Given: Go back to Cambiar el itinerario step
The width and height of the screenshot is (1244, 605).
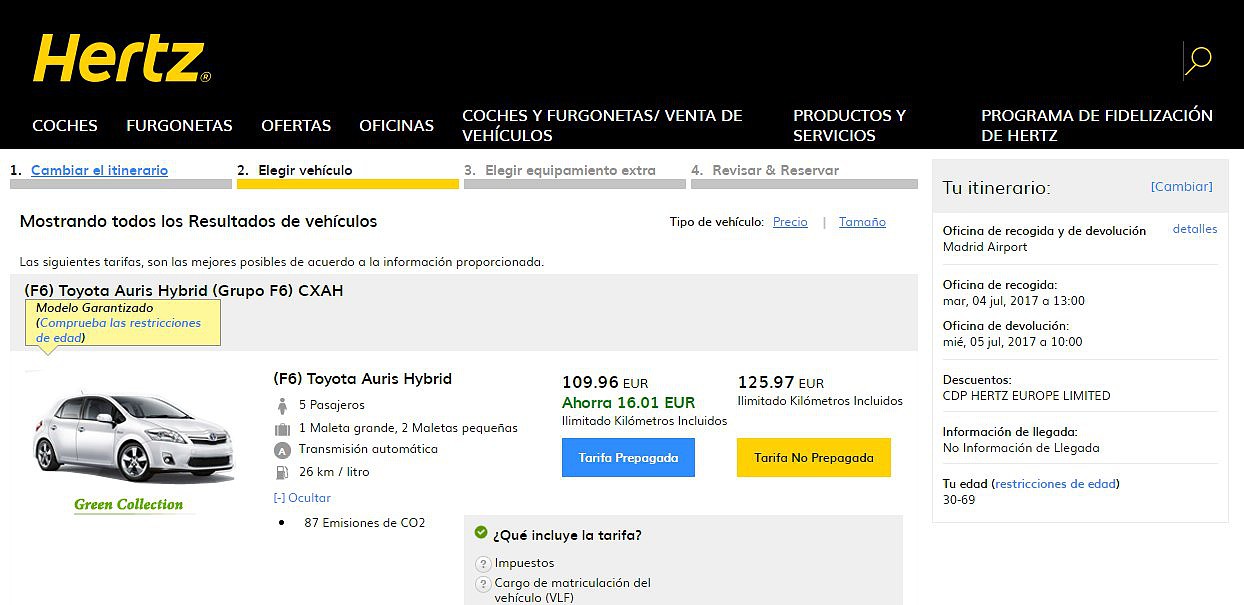Looking at the screenshot, I should tap(99, 170).
